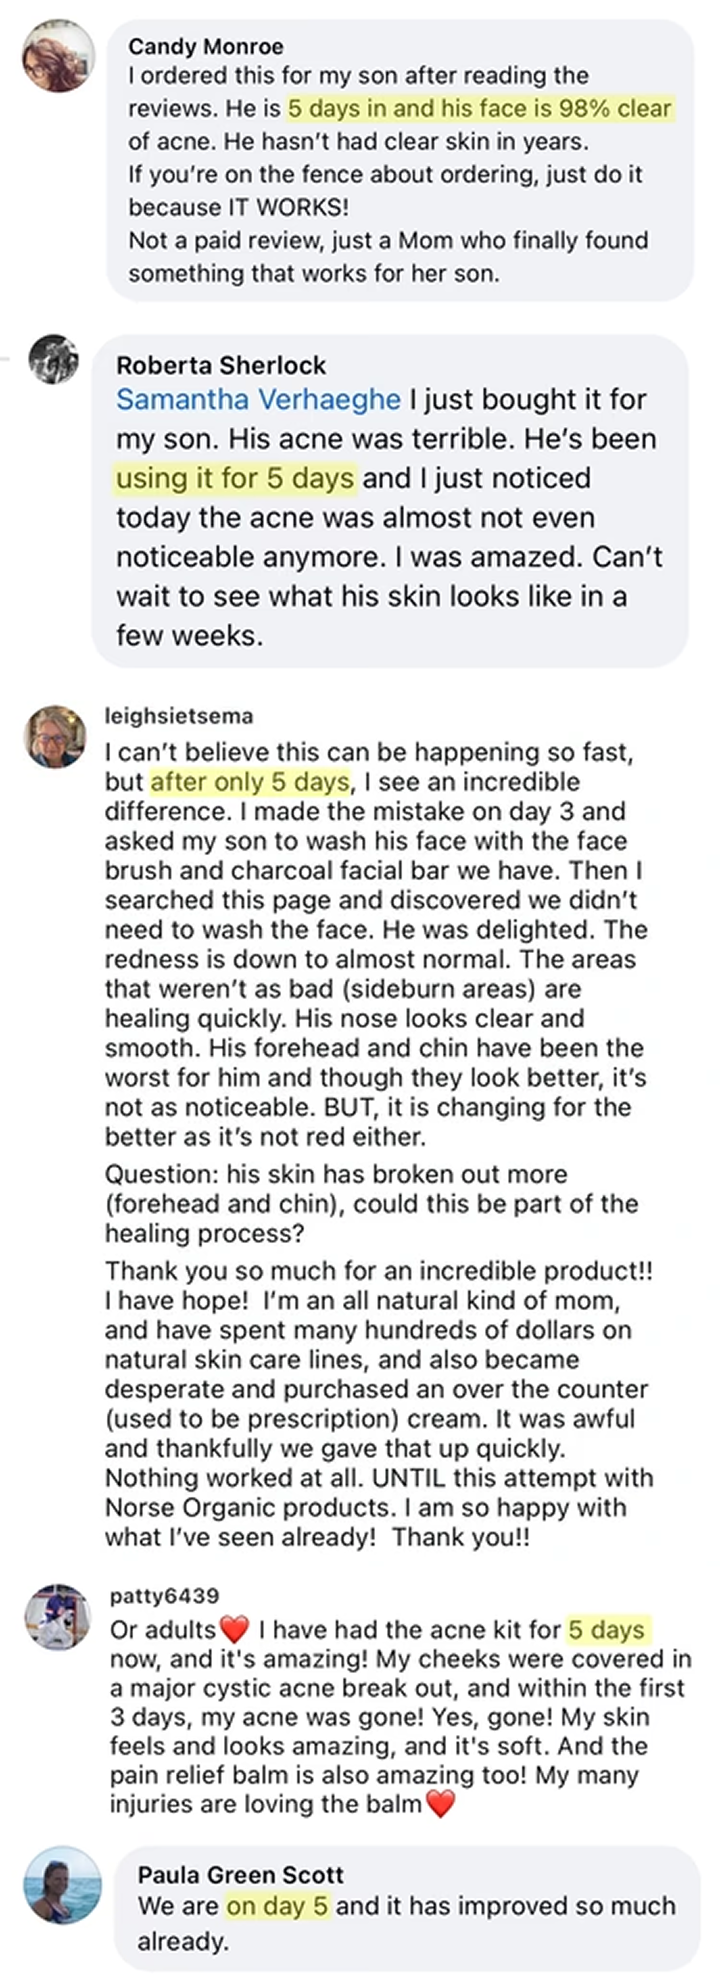720x1984 pixels.
Task: Click the highlighted "5 days" in patty6439's comment
Action: [x=606, y=1630]
